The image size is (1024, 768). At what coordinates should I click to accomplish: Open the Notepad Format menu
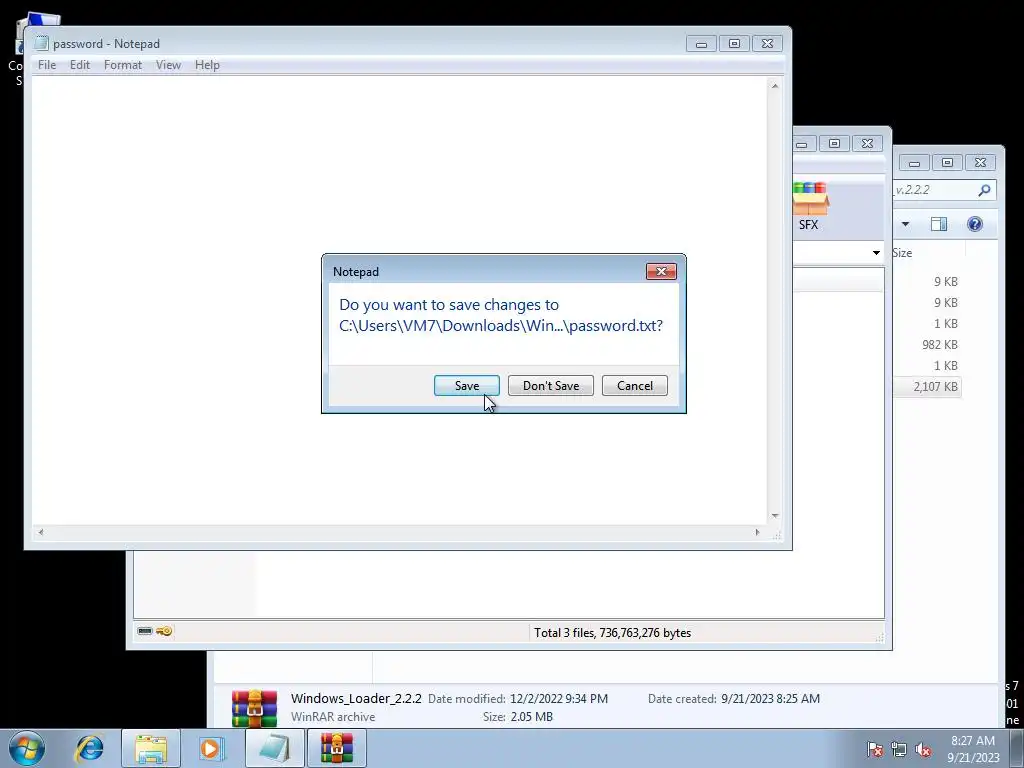pos(123,65)
